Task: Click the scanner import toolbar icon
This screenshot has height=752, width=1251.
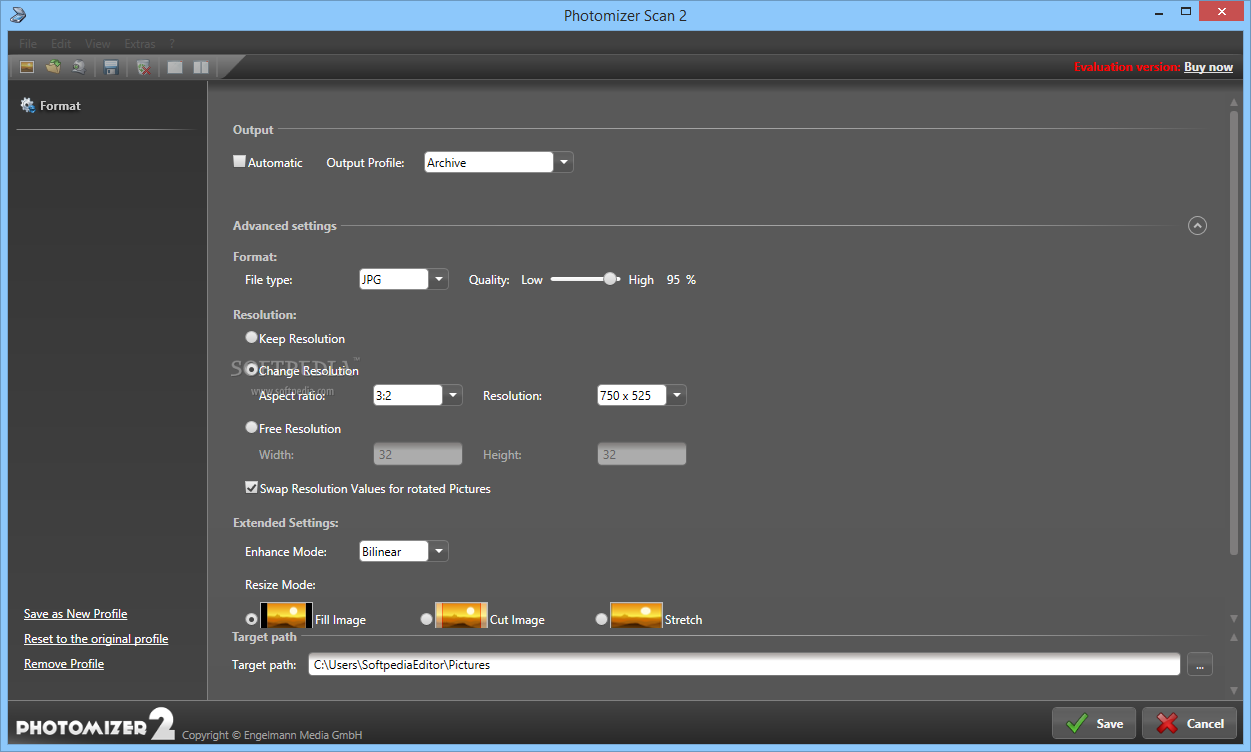Action: (x=79, y=67)
